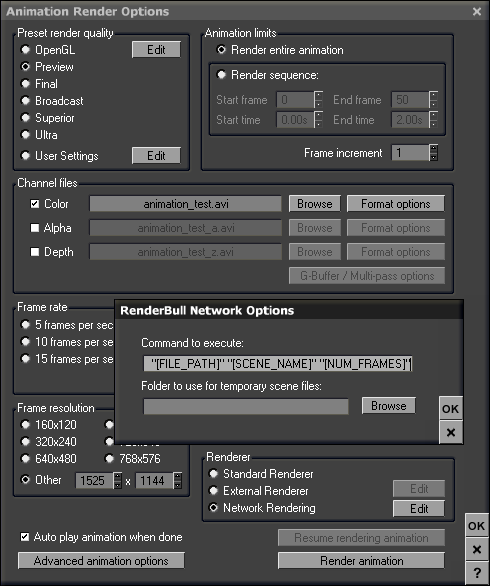
Task: Open Advanced animation options
Action: pyautogui.click(x=101, y=561)
